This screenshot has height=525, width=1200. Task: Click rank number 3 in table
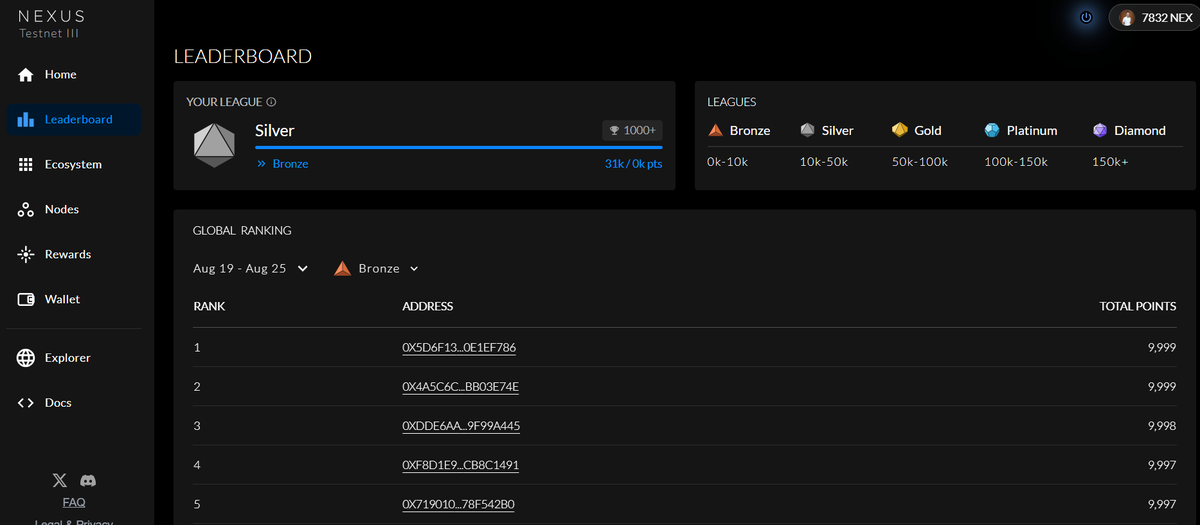click(x=197, y=426)
